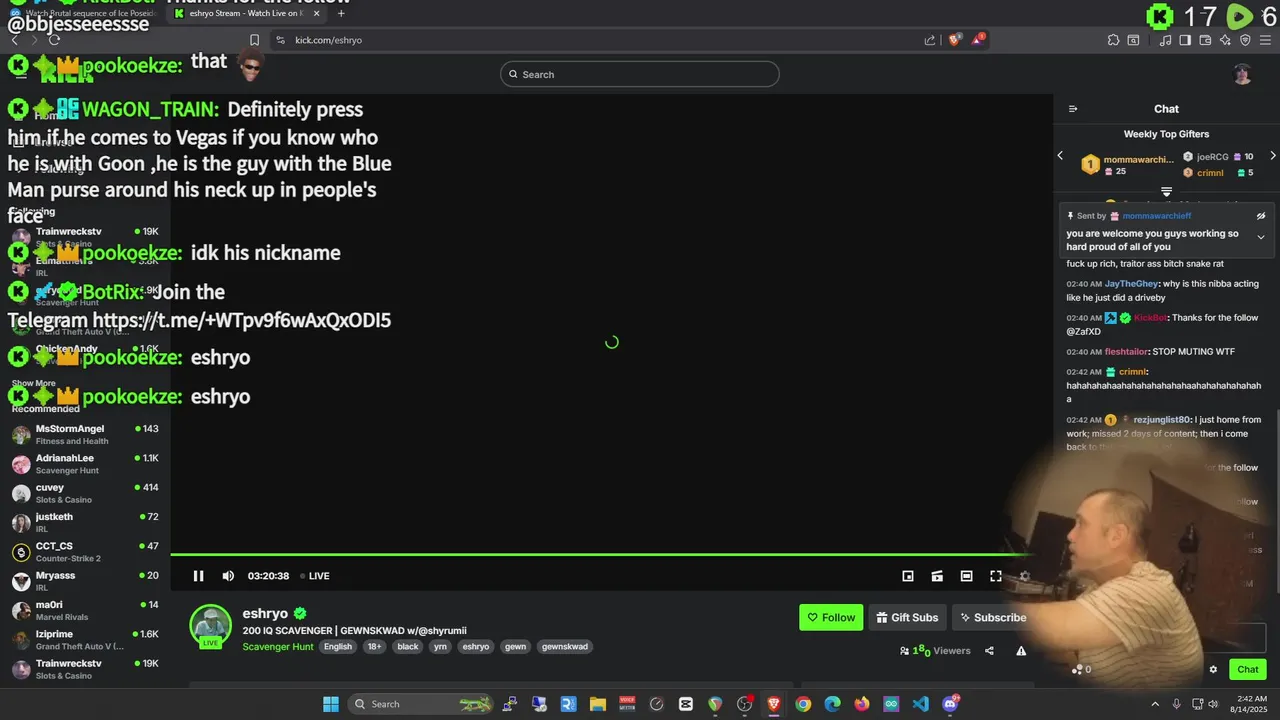Select the gewnskwad tag
The width and height of the screenshot is (1280, 720).
click(x=564, y=647)
